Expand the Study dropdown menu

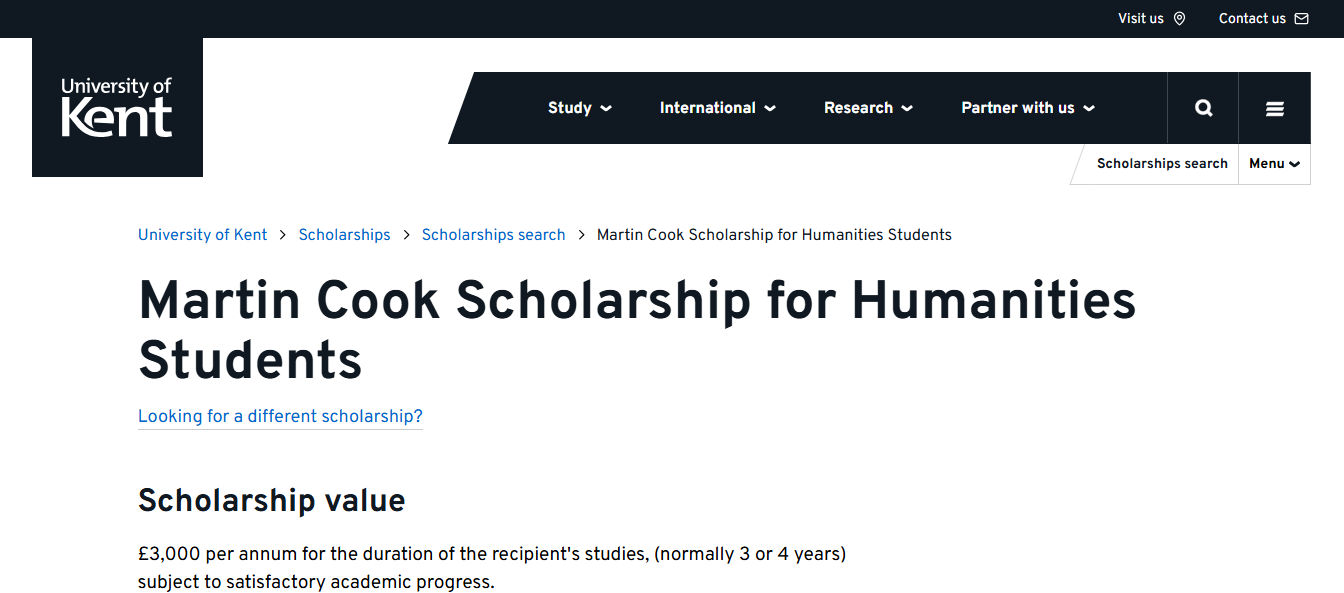pos(579,108)
